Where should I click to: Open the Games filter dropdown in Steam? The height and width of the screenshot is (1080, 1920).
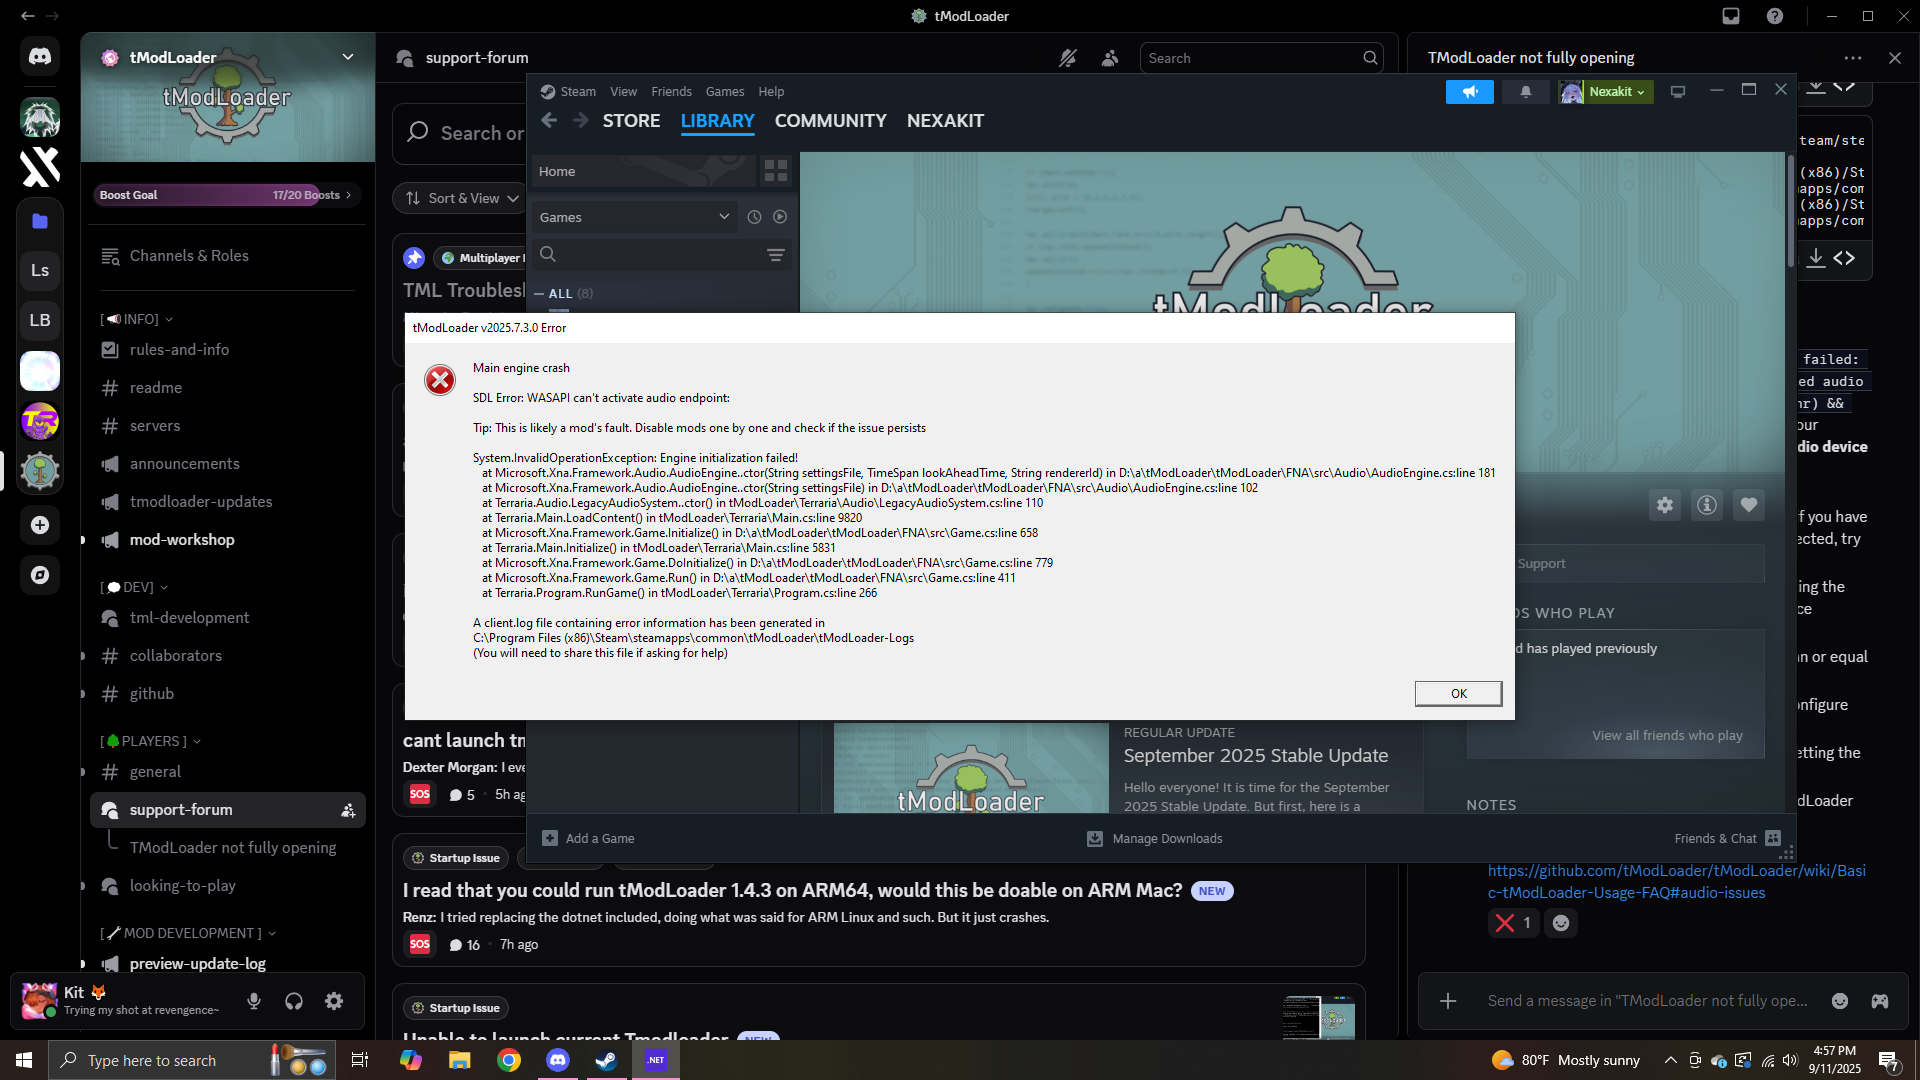tap(635, 217)
